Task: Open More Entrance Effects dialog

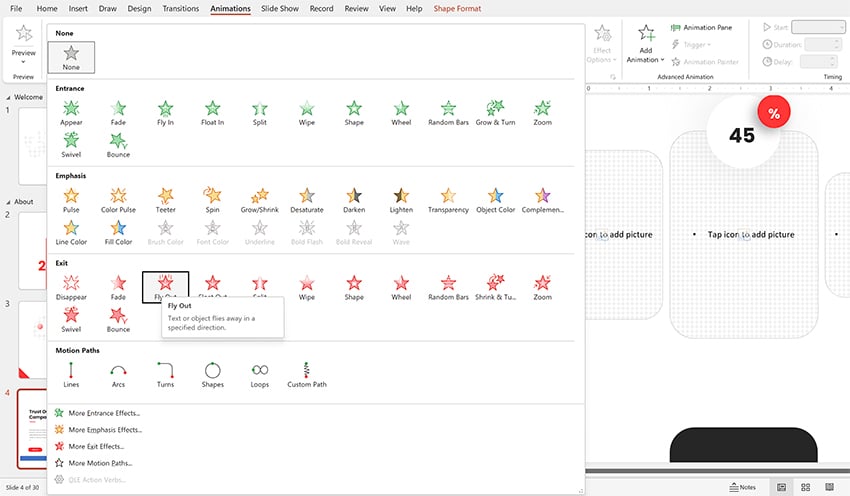Action: point(104,412)
